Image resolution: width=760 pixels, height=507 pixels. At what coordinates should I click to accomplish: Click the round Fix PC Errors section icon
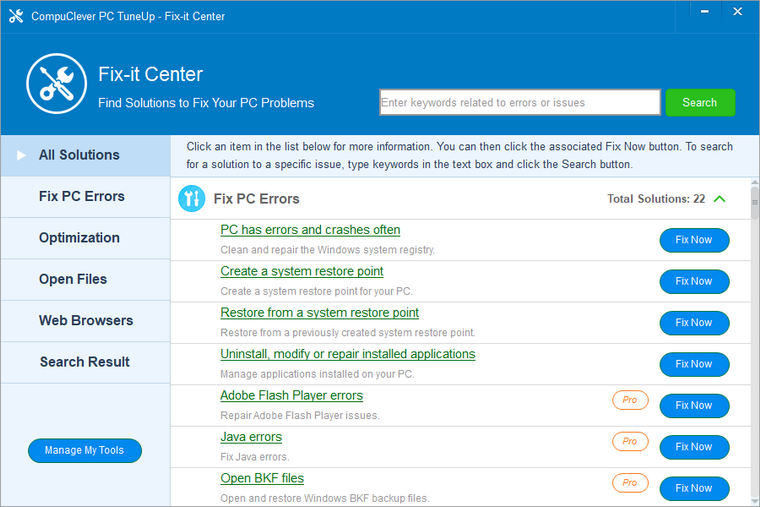[x=191, y=199]
